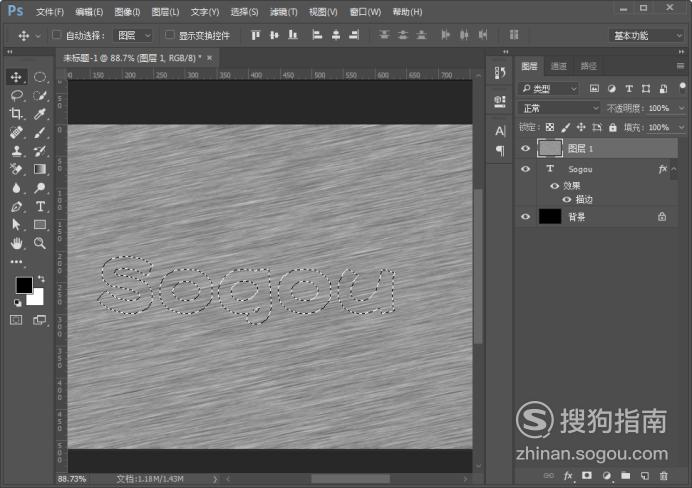The image size is (692, 488).
Task: Select the Elliptical Marquee tool
Action: 40,77
